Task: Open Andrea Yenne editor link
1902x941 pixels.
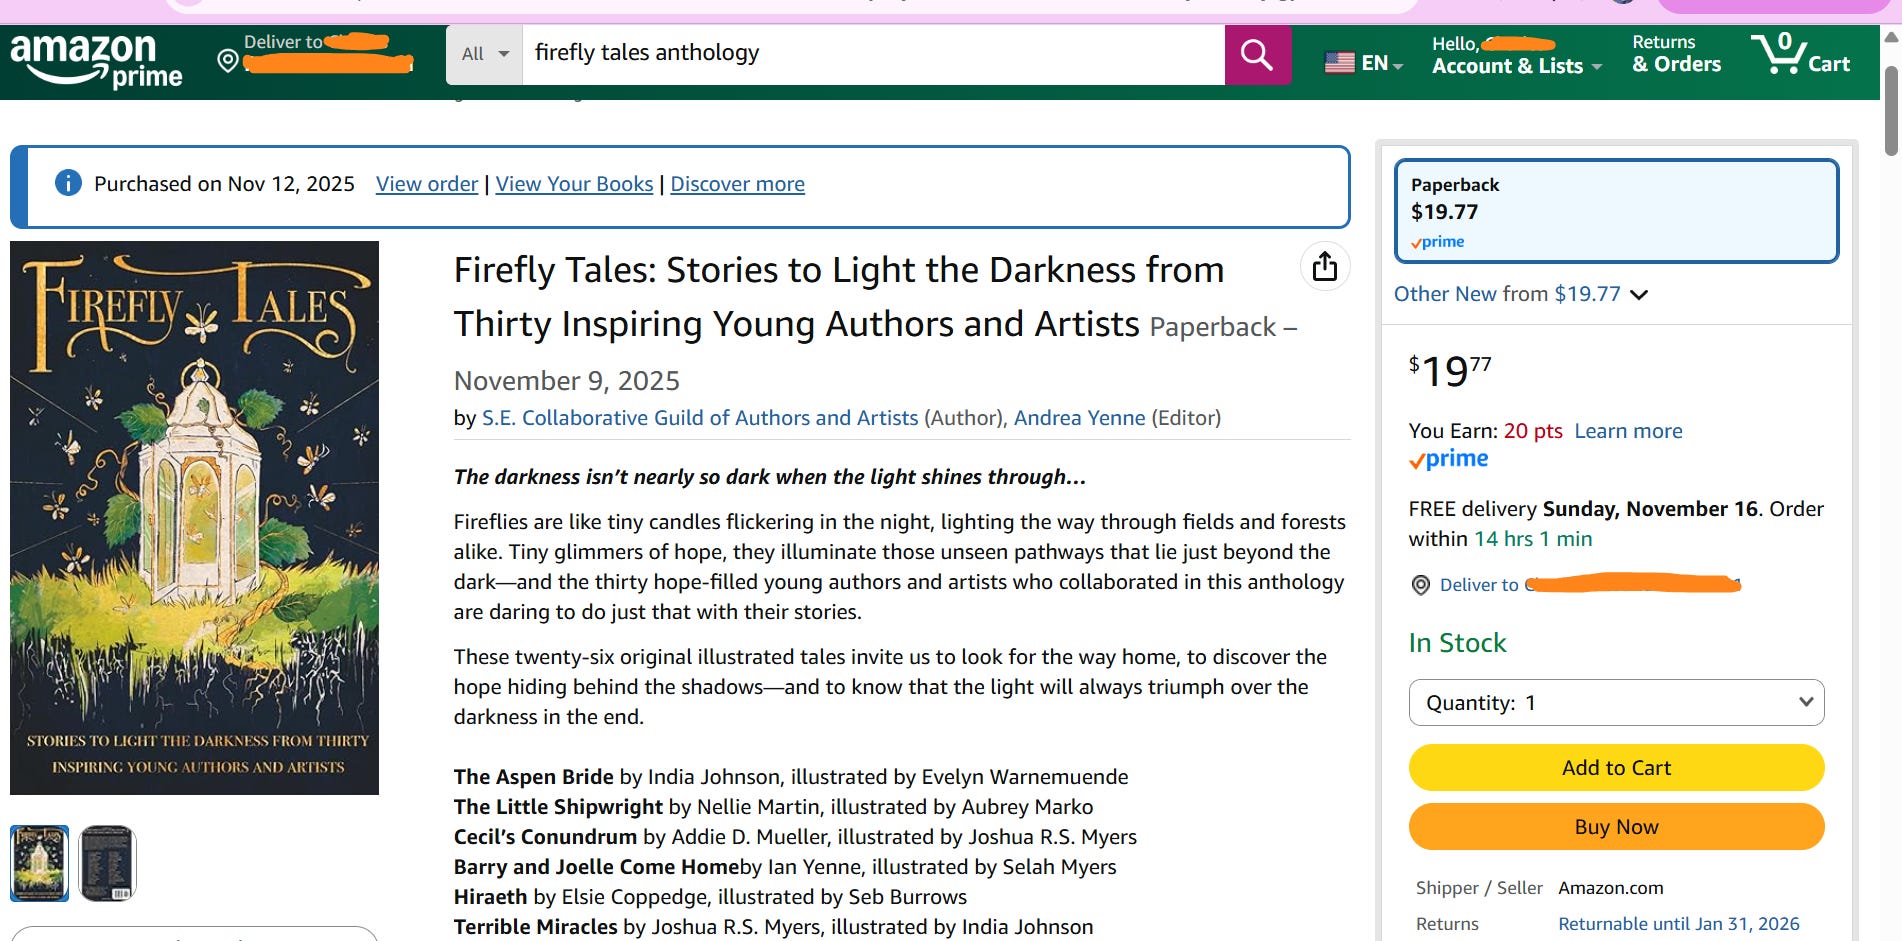Action: [x=1079, y=418]
